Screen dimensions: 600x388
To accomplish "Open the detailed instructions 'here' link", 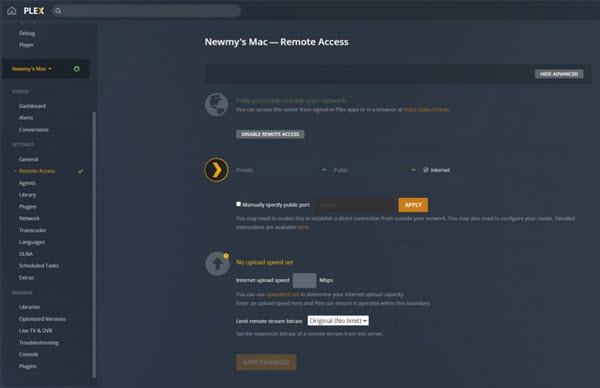I will (x=302, y=227).
